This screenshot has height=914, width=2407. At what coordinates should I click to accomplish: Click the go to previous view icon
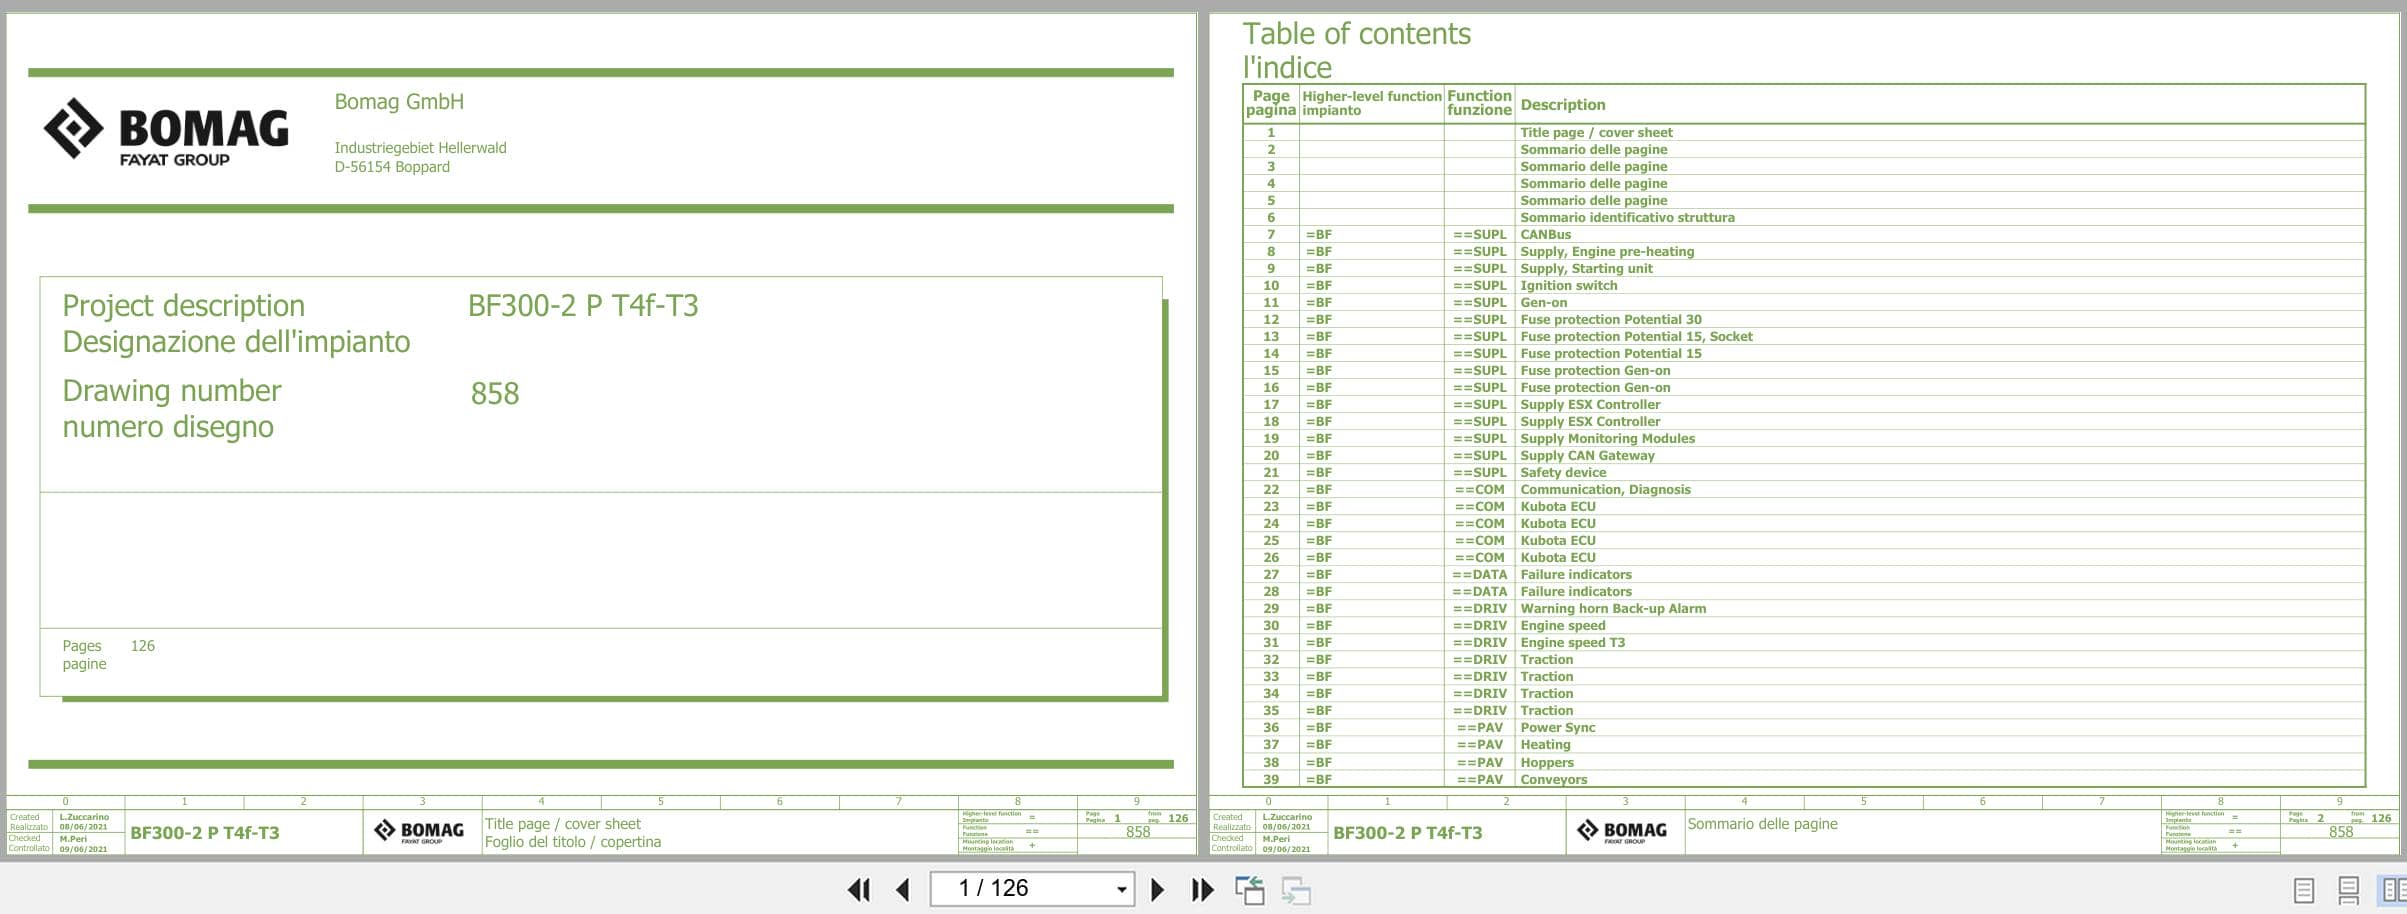point(1249,889)
